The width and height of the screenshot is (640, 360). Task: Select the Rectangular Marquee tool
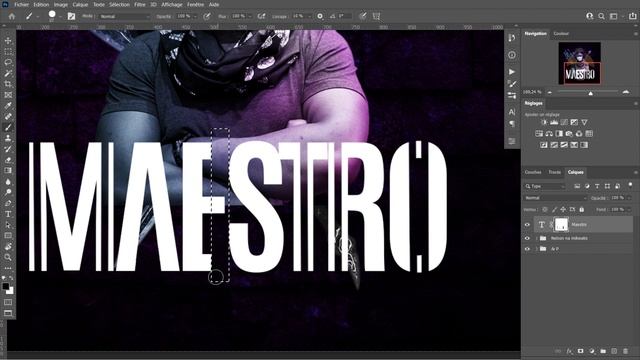point(8,52)
